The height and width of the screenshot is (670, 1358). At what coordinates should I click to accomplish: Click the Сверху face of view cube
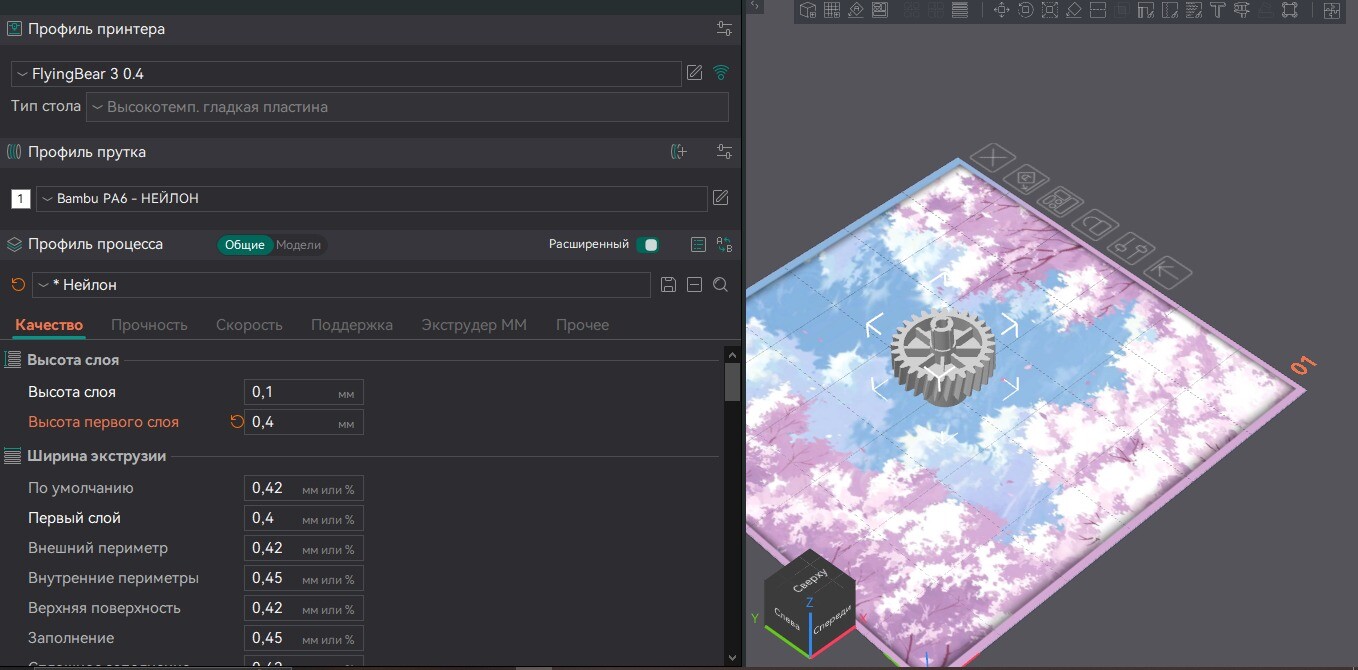click(x=812, y=580)
